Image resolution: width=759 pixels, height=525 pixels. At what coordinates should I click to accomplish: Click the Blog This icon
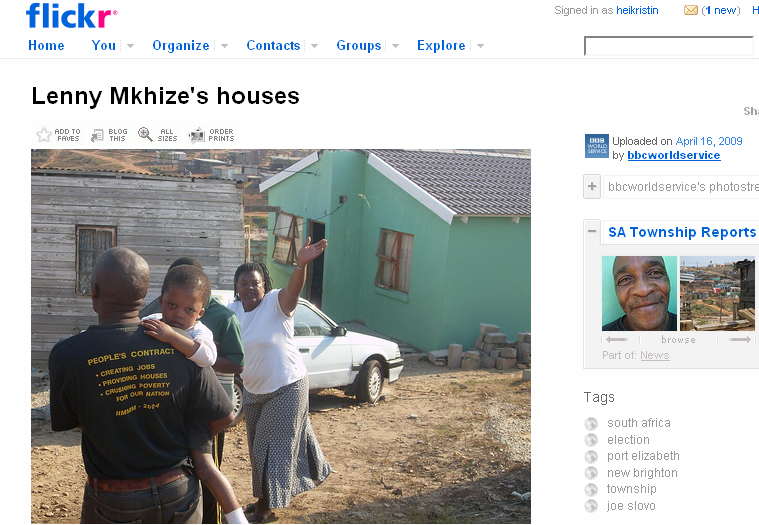(97, 135)
